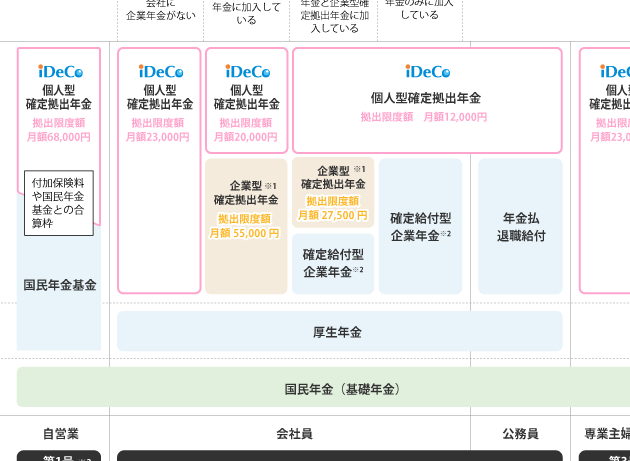Image resolution: width=630 pixels, height=461 pixels.
Task: Click the orange 月額 55,000 円 limit
Action: pyautogui.click(x=244, y=233)
